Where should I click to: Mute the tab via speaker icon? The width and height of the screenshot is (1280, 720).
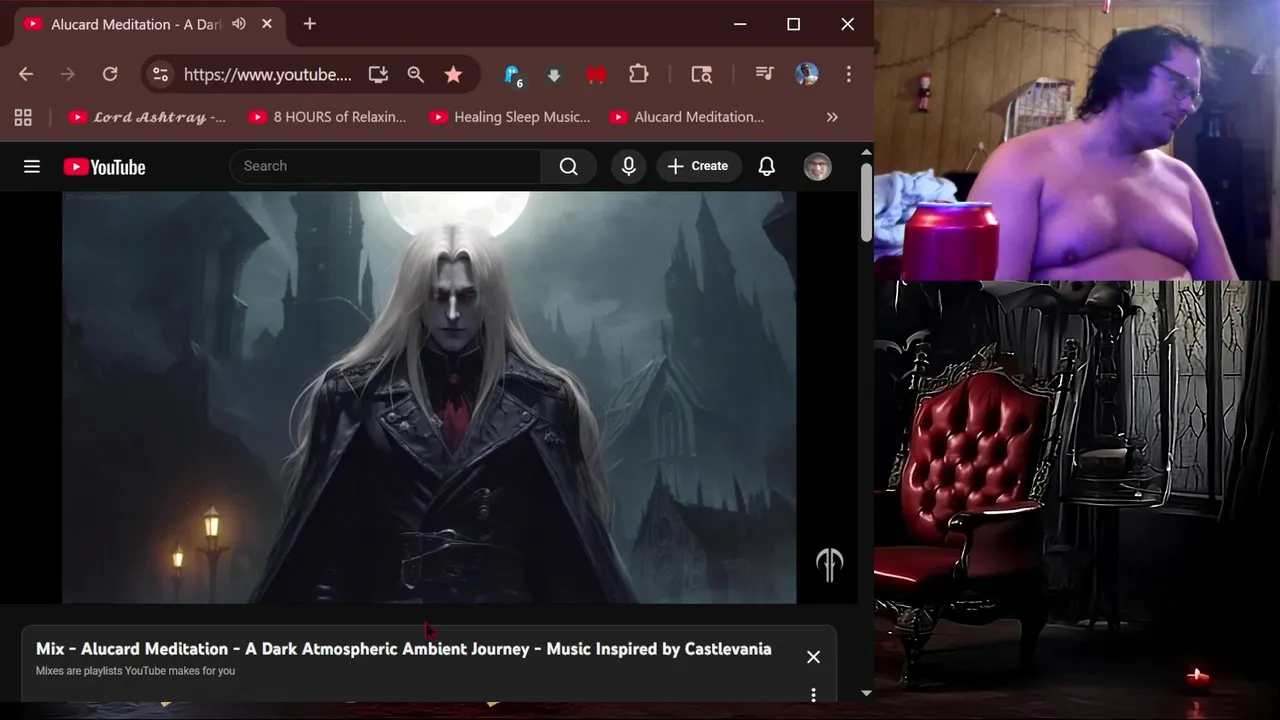[239, 23]
